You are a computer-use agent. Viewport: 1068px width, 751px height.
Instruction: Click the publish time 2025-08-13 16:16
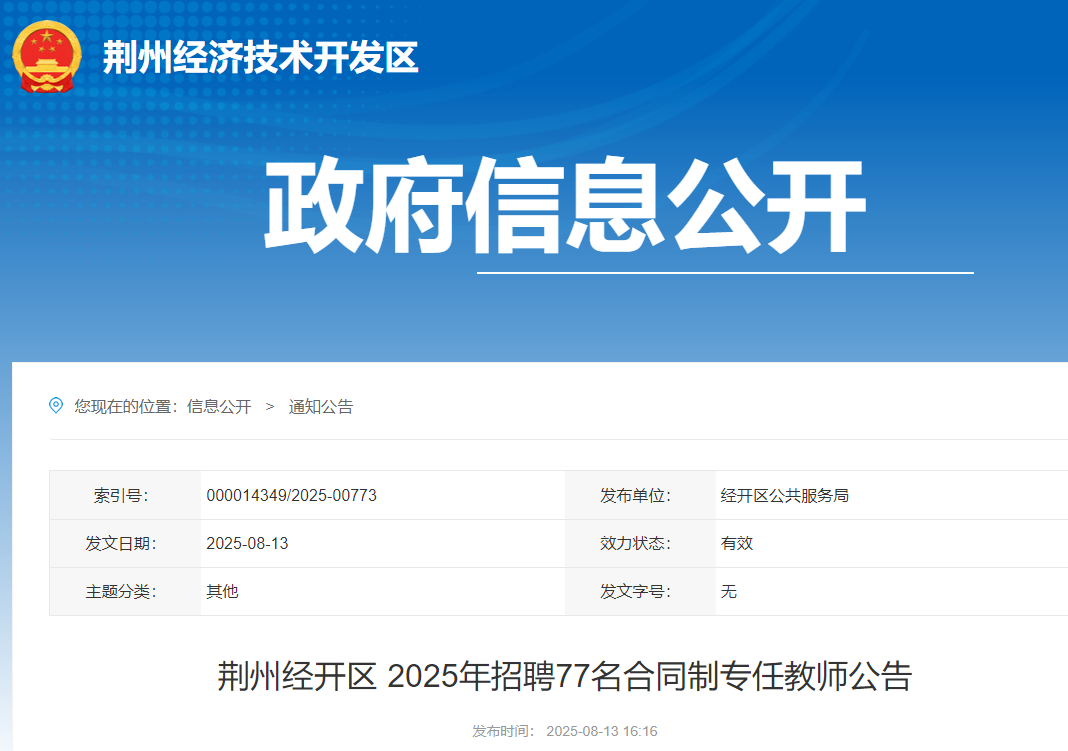[601, 731]
